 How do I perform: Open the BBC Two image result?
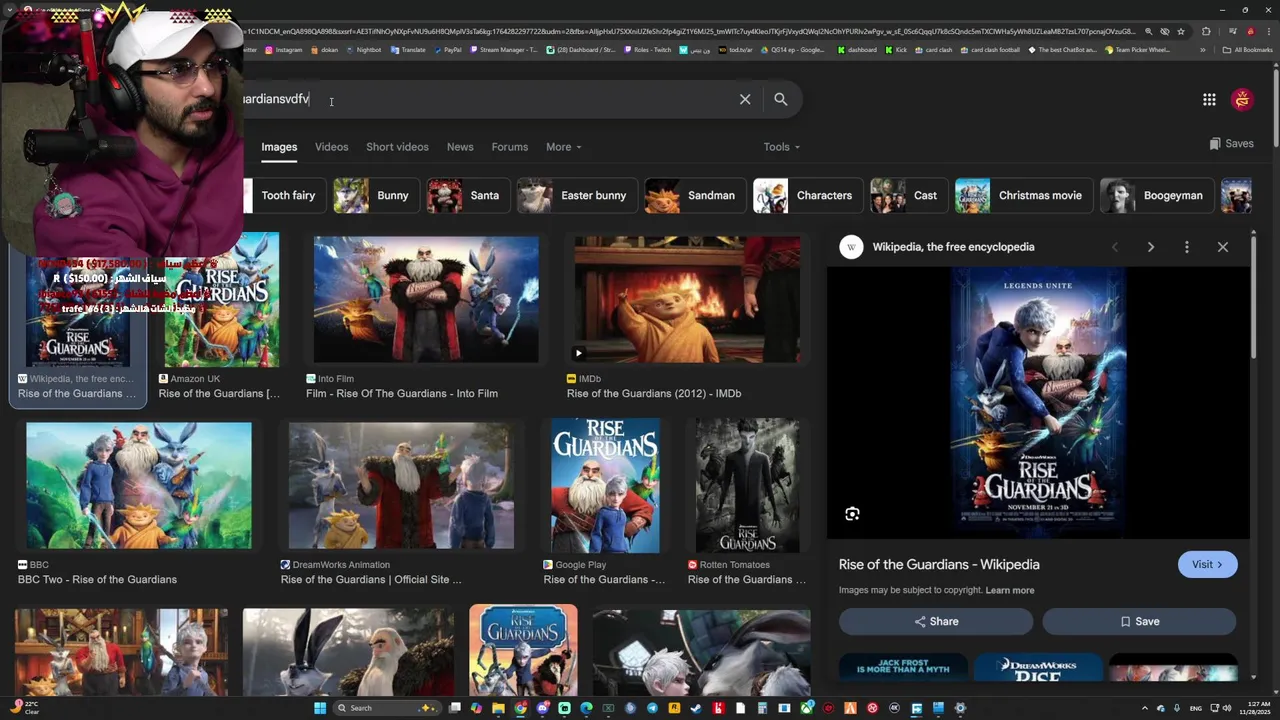(139, 485)
